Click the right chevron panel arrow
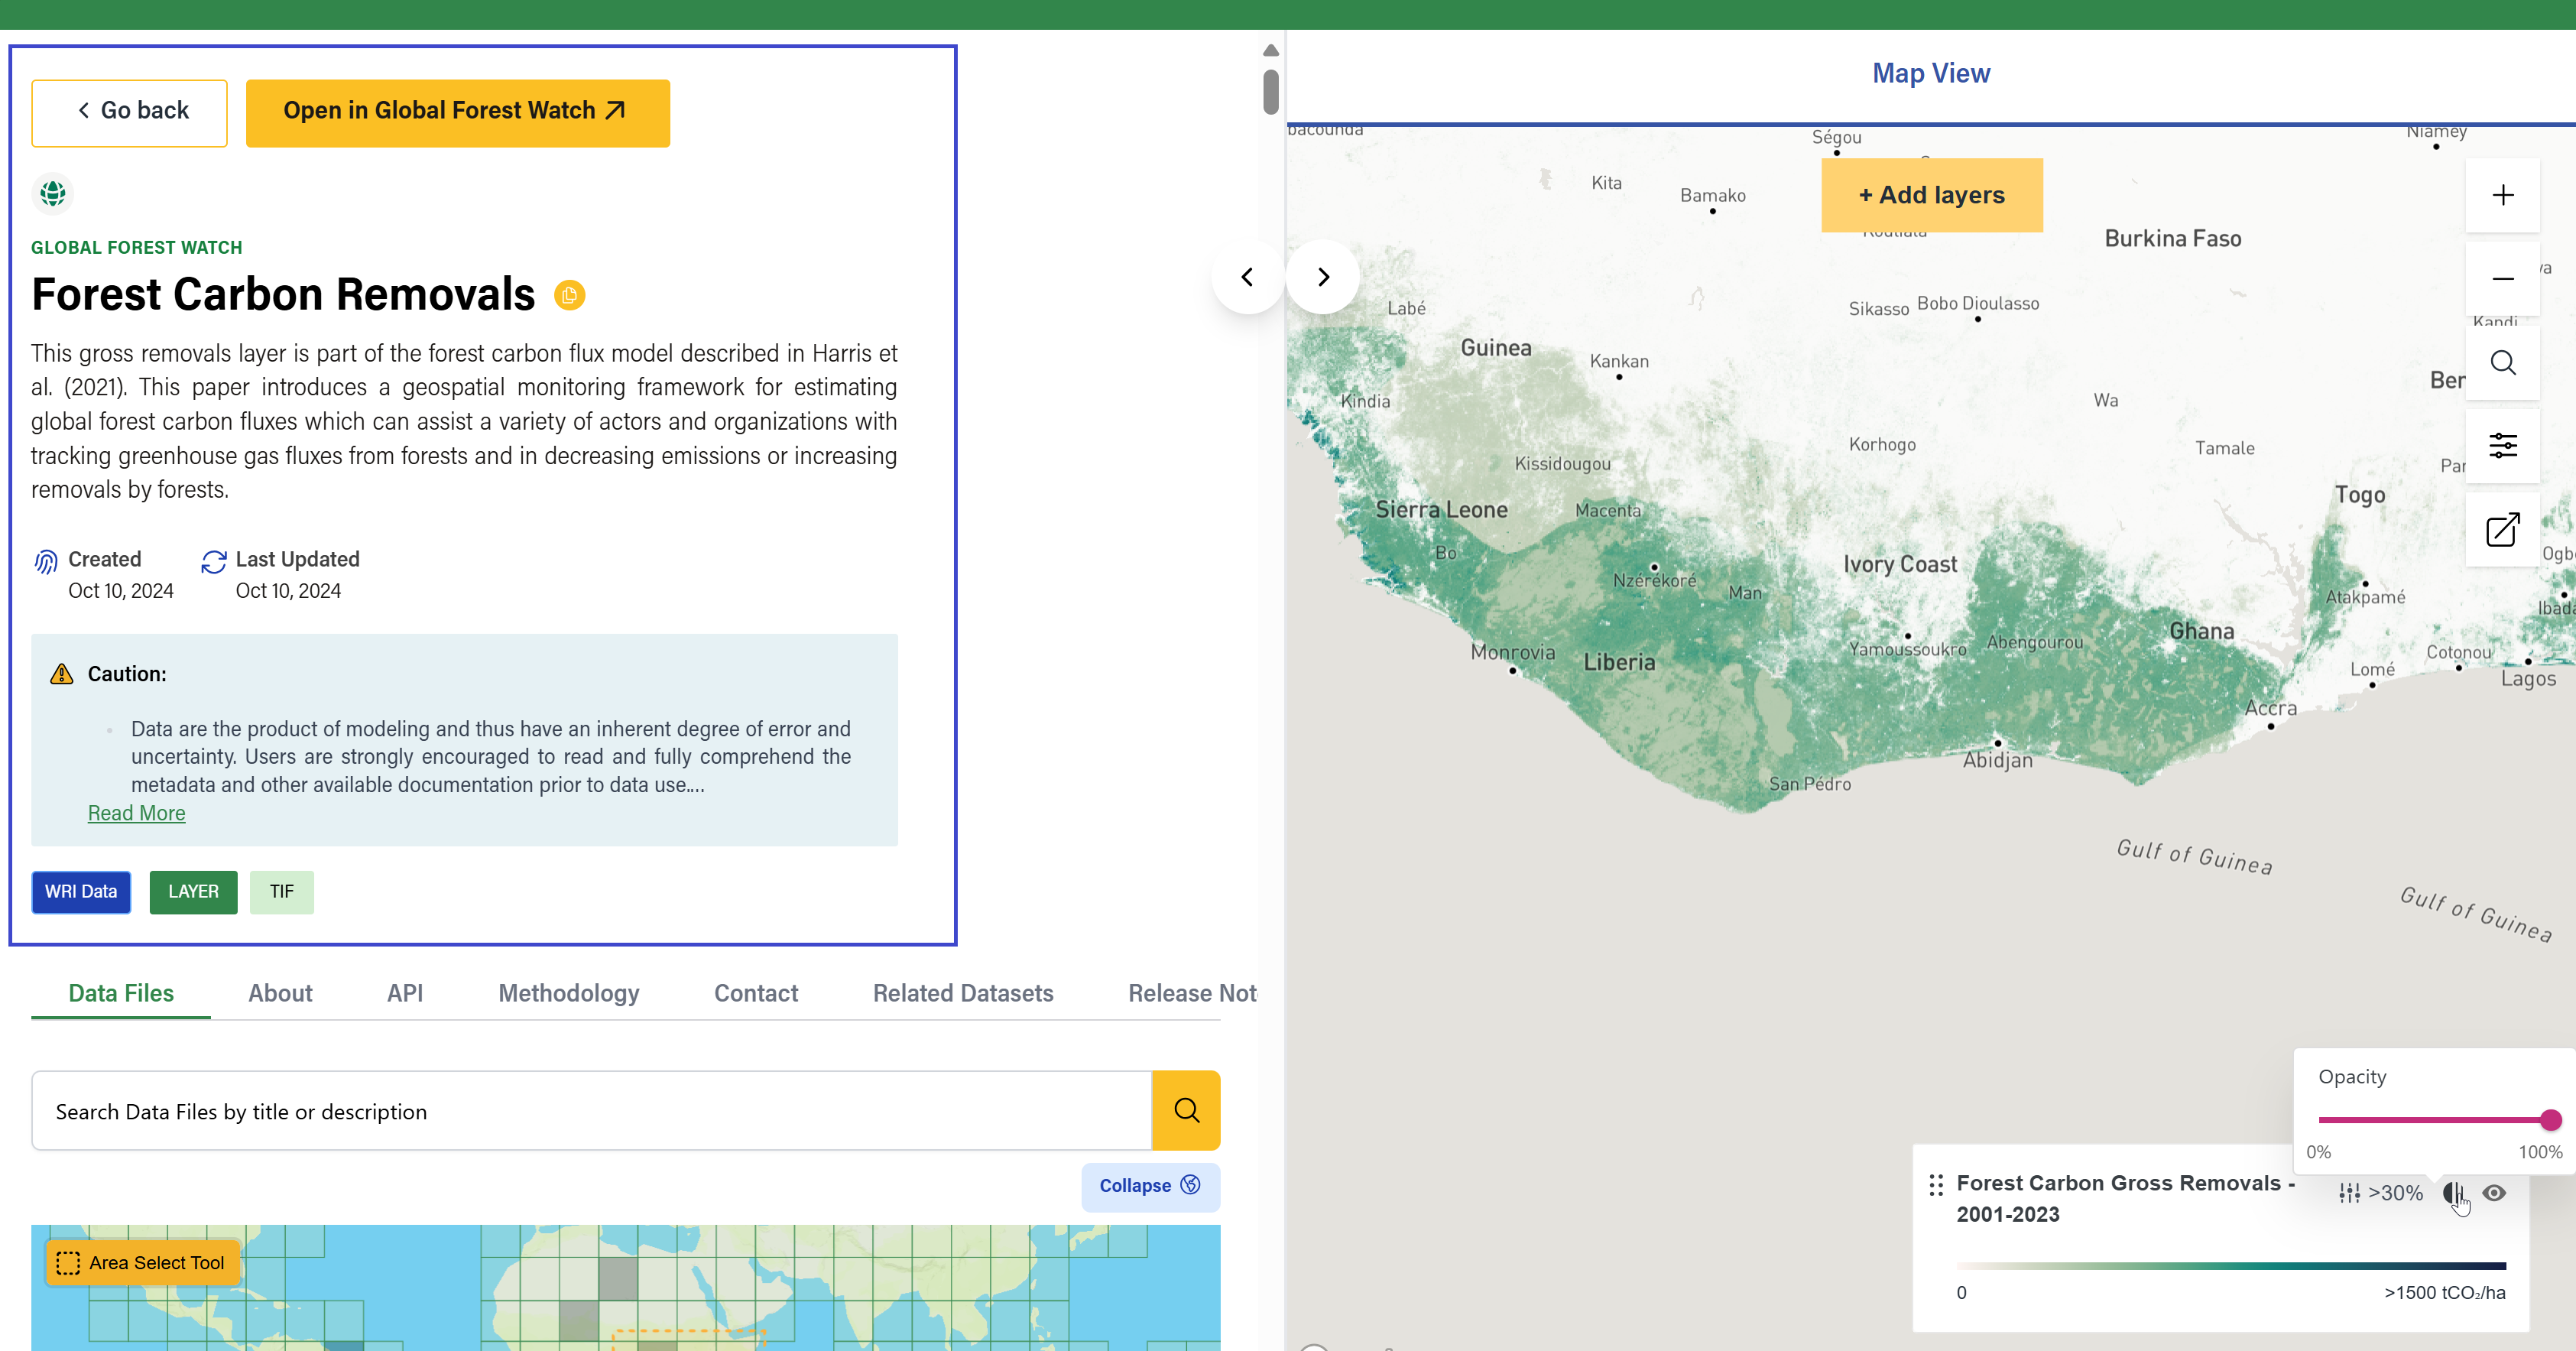Viewport: 2576px width, 1351px height. point(1323,277)
